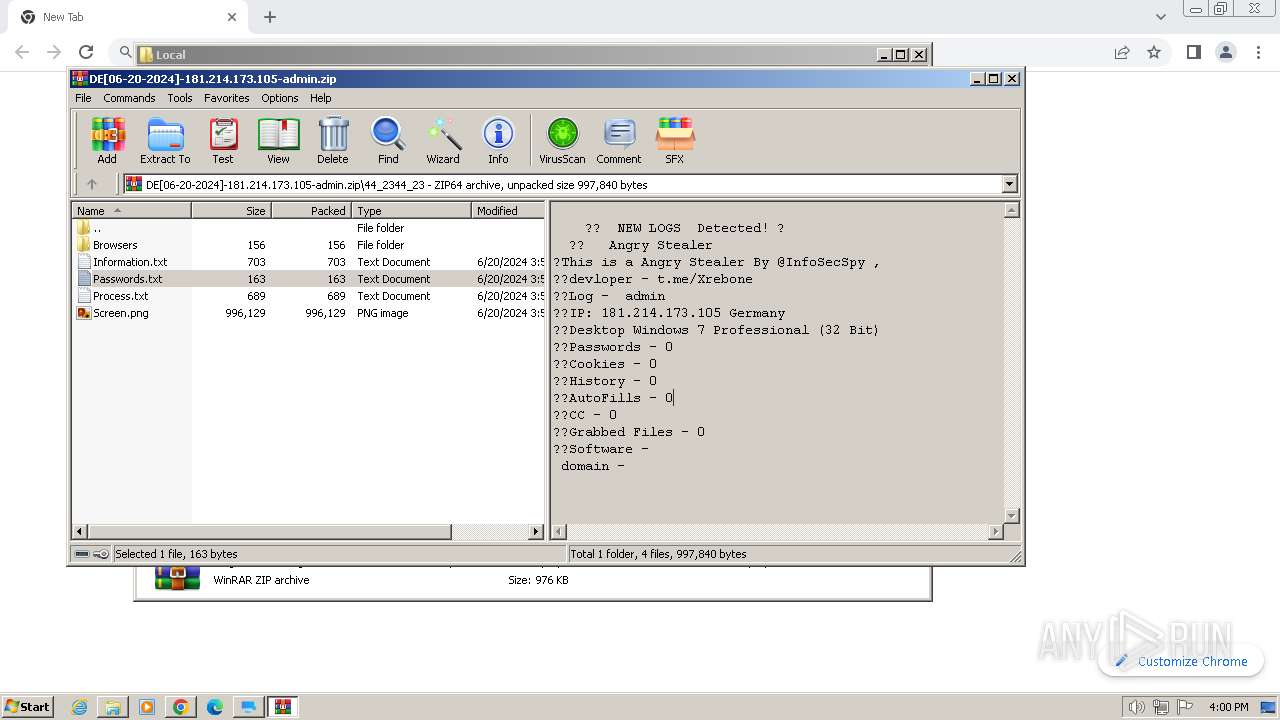Sort by Modified column header
Image resolution: width=1280 pixels, height=720 pixels.
click(x=508, y=210)
